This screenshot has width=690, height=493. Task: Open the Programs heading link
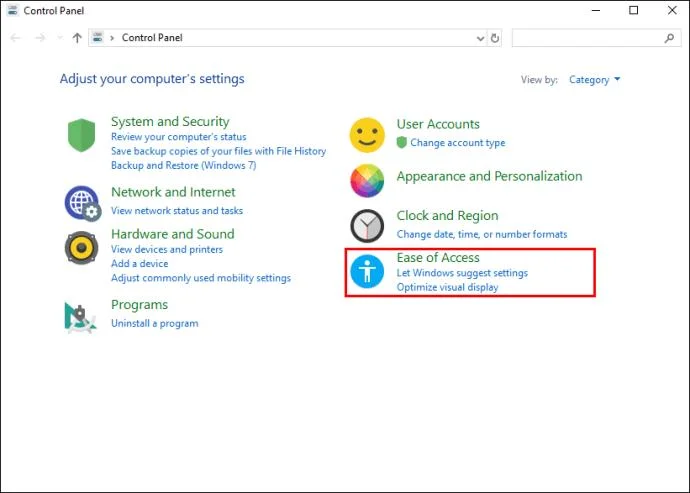point(139,305)
